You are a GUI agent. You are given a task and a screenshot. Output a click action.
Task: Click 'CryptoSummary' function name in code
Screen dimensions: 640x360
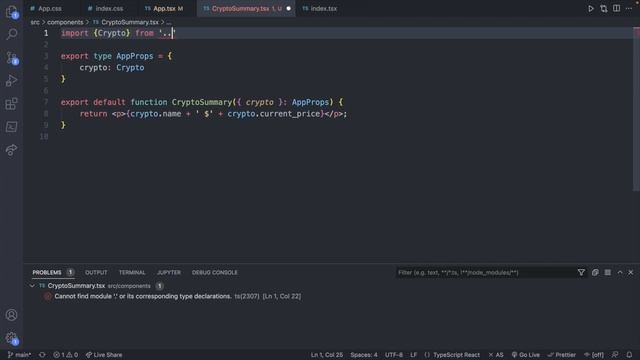click(x=202, y=102)
